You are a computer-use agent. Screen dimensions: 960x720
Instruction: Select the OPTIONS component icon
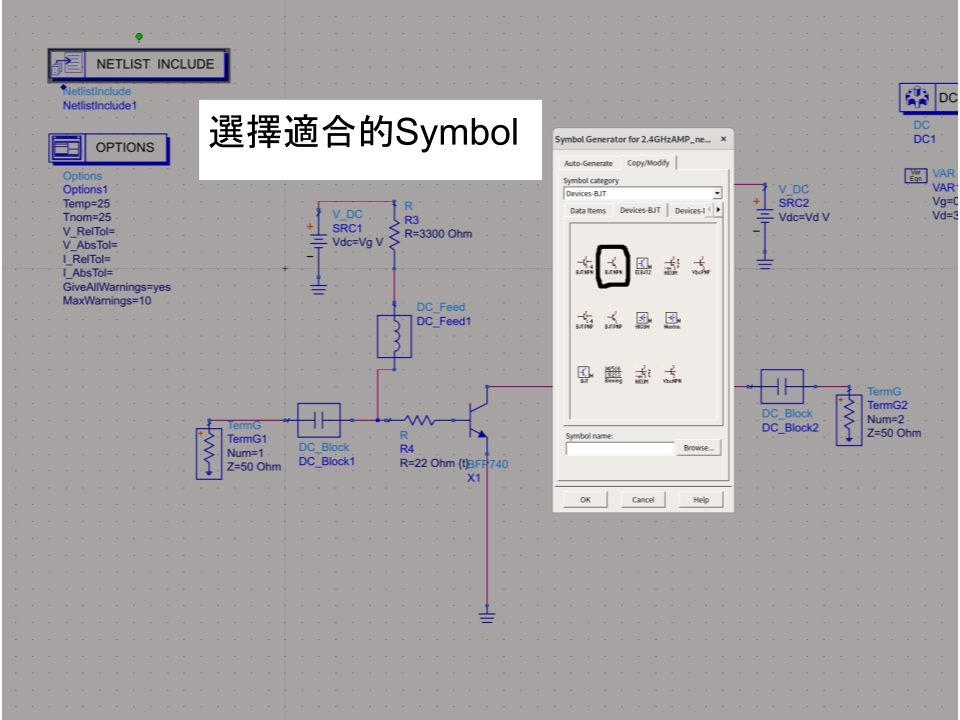coord(68,148)
